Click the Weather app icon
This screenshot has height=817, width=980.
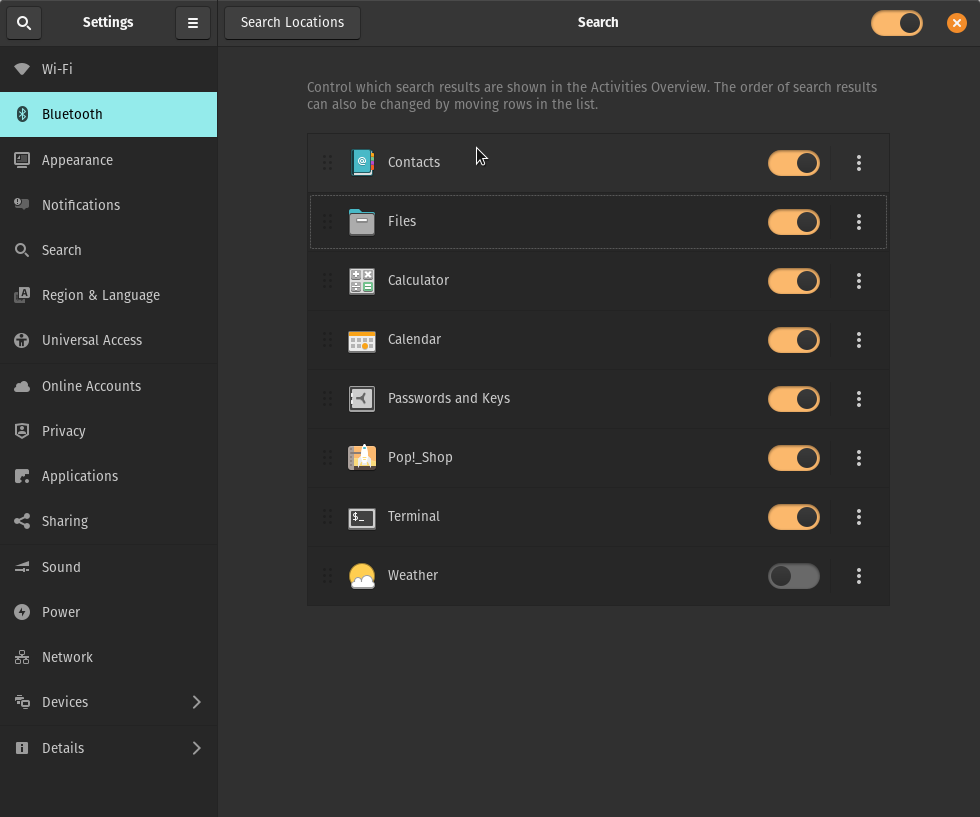pyautogui.click(x=361, y=576)
